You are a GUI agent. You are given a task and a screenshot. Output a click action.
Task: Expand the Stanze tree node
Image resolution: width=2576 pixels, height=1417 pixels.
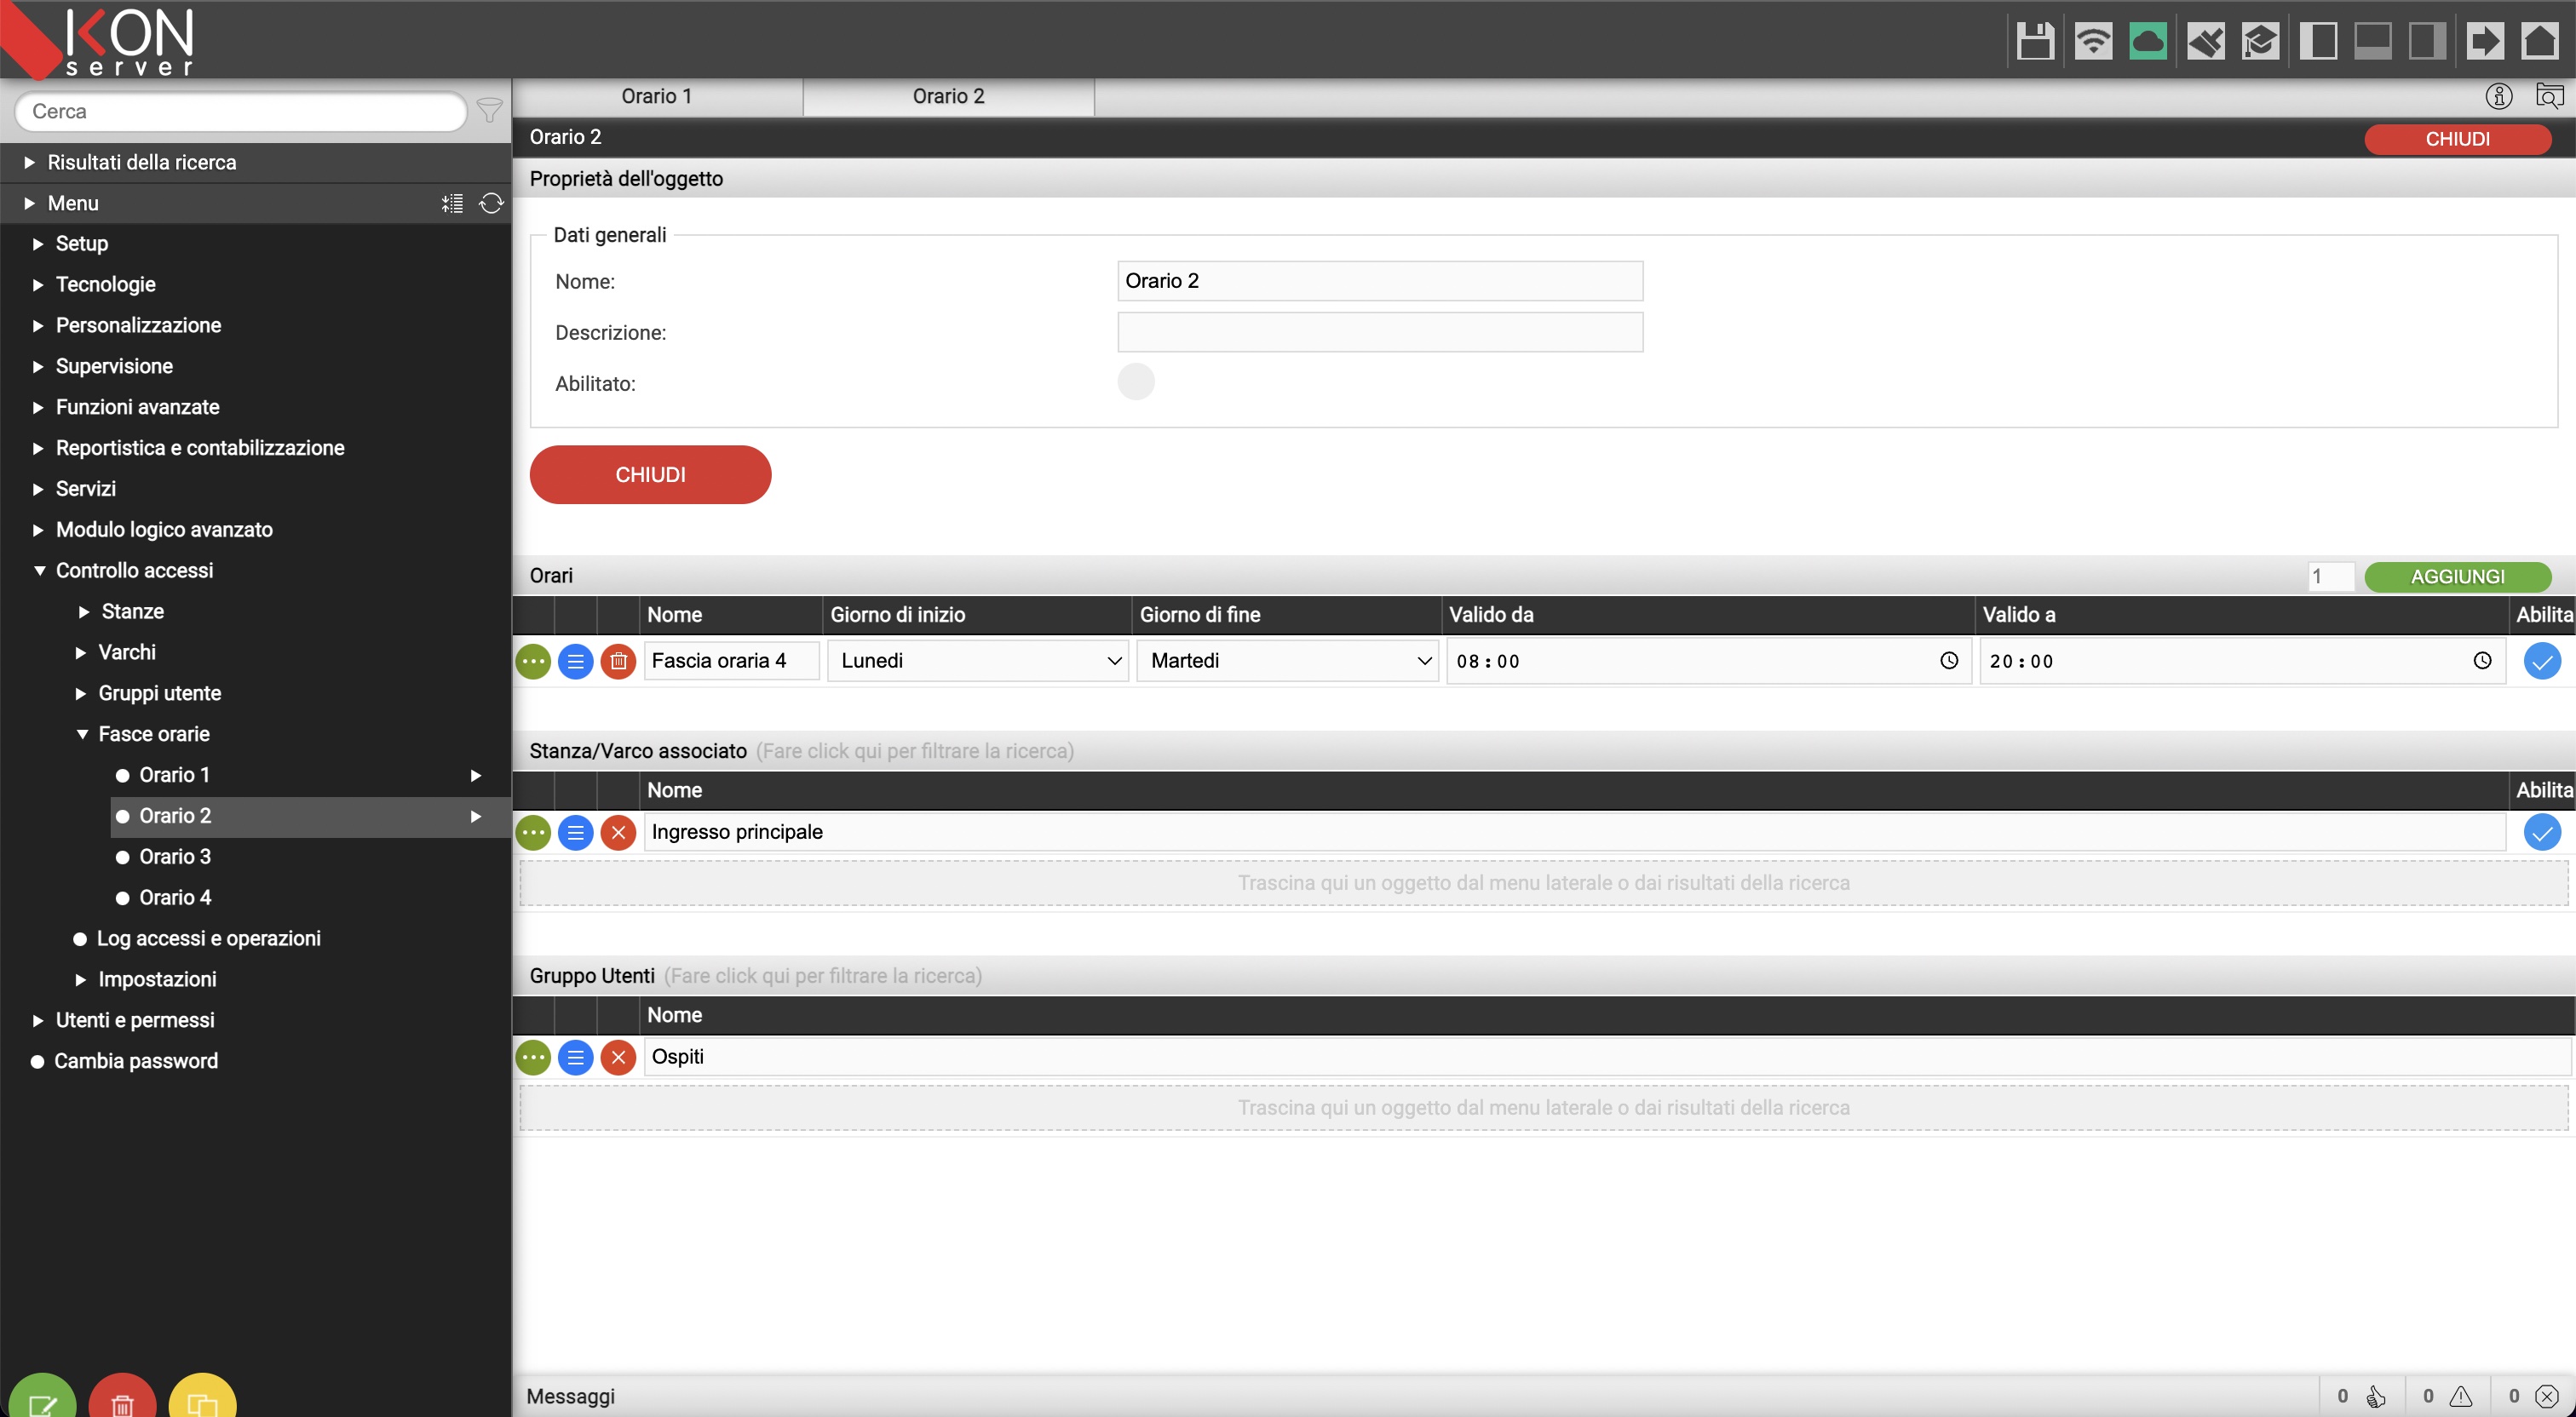84,612
